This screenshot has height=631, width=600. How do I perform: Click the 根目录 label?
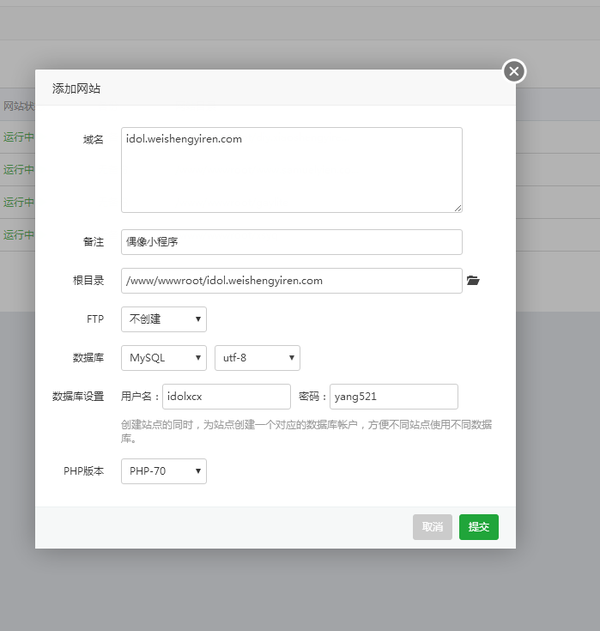[88, 280]
